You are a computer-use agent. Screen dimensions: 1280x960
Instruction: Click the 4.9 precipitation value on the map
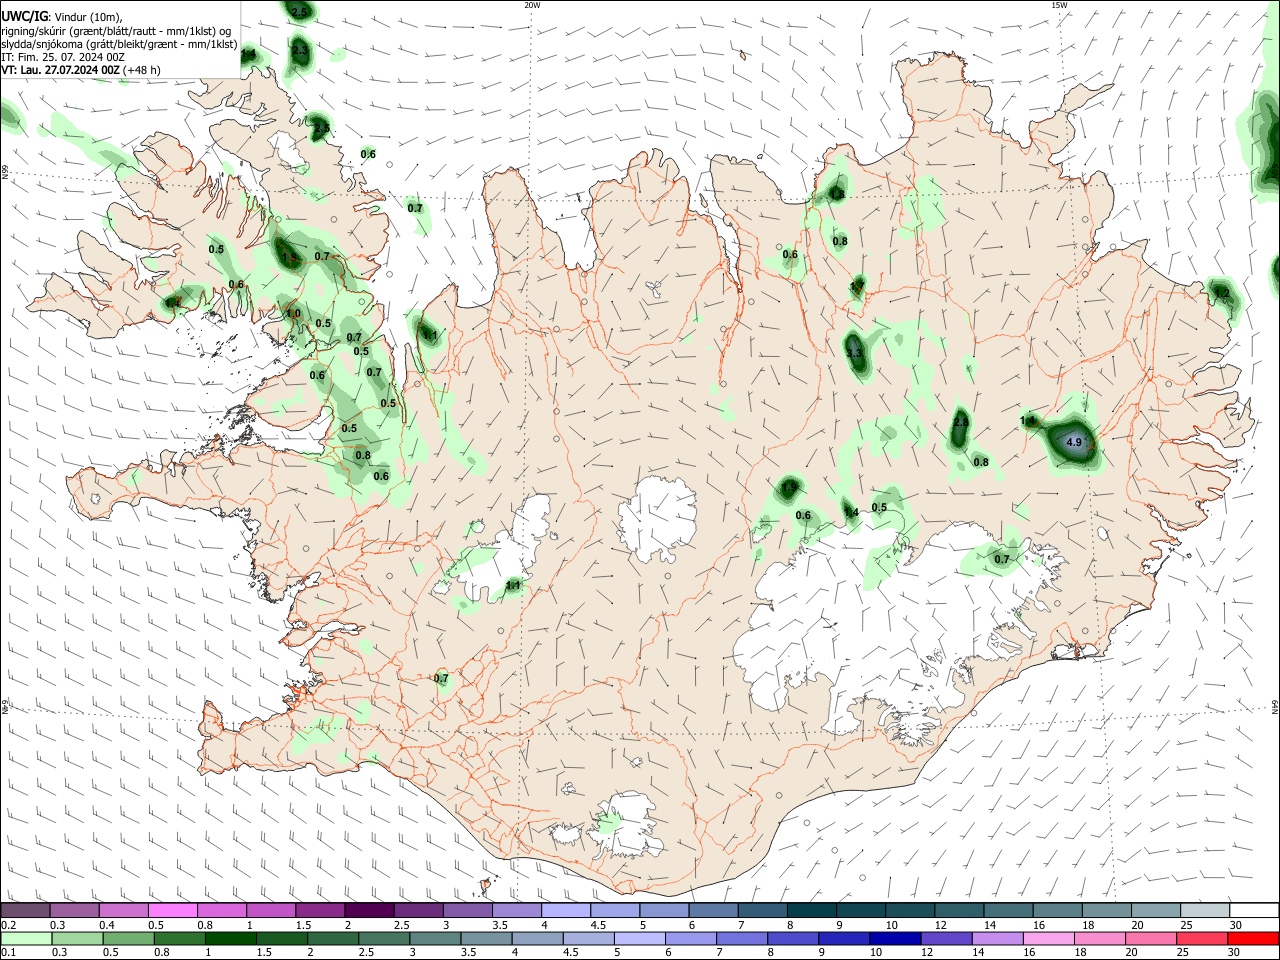point(1075,442)
